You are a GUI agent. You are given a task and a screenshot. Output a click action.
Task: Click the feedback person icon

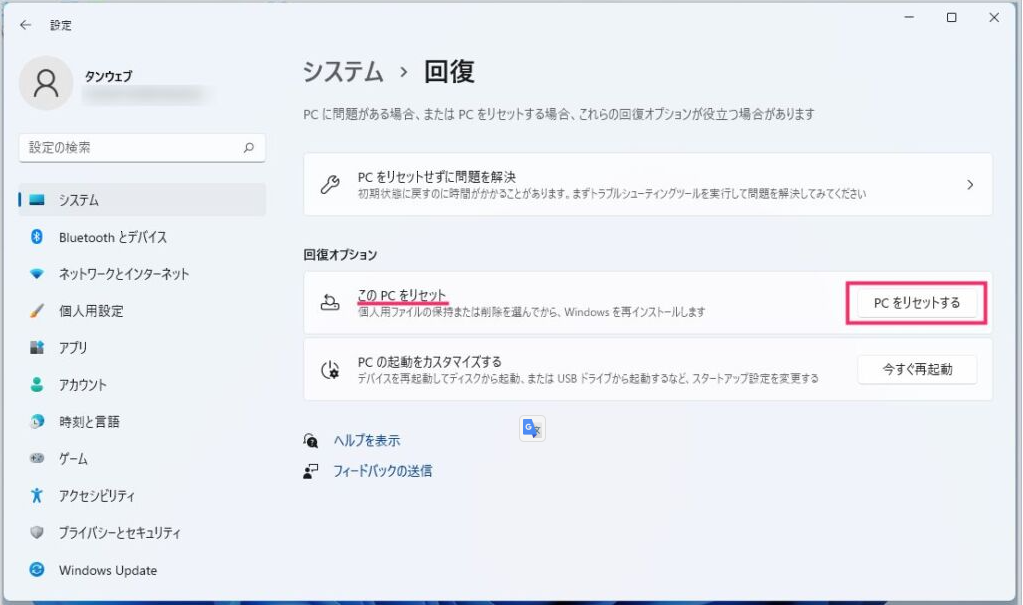point(311,471)
